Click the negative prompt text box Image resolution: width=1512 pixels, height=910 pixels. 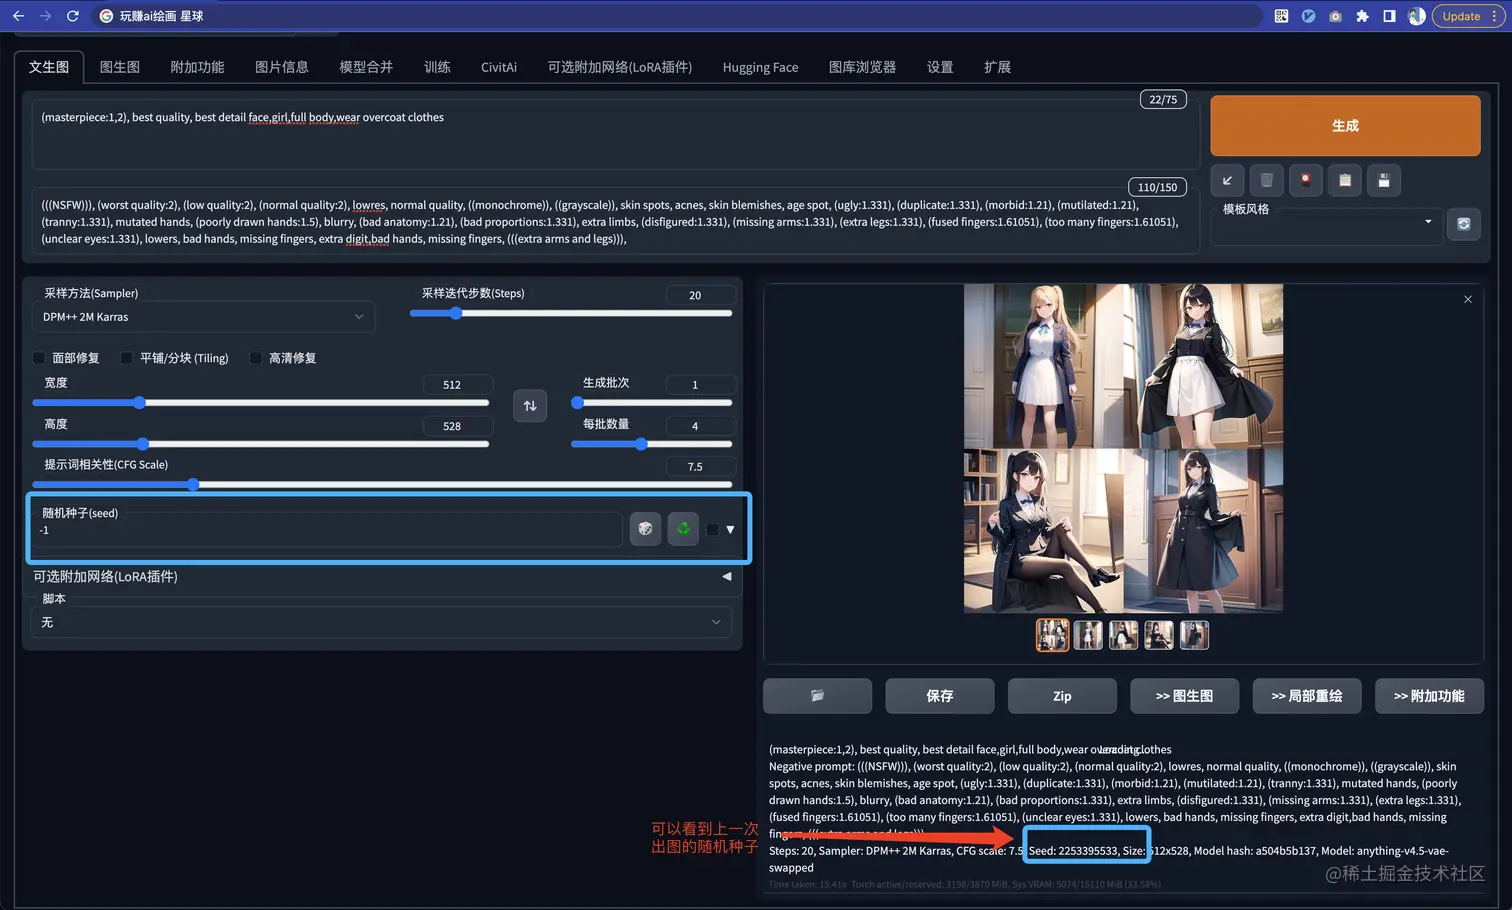click(x=615, y=222)
